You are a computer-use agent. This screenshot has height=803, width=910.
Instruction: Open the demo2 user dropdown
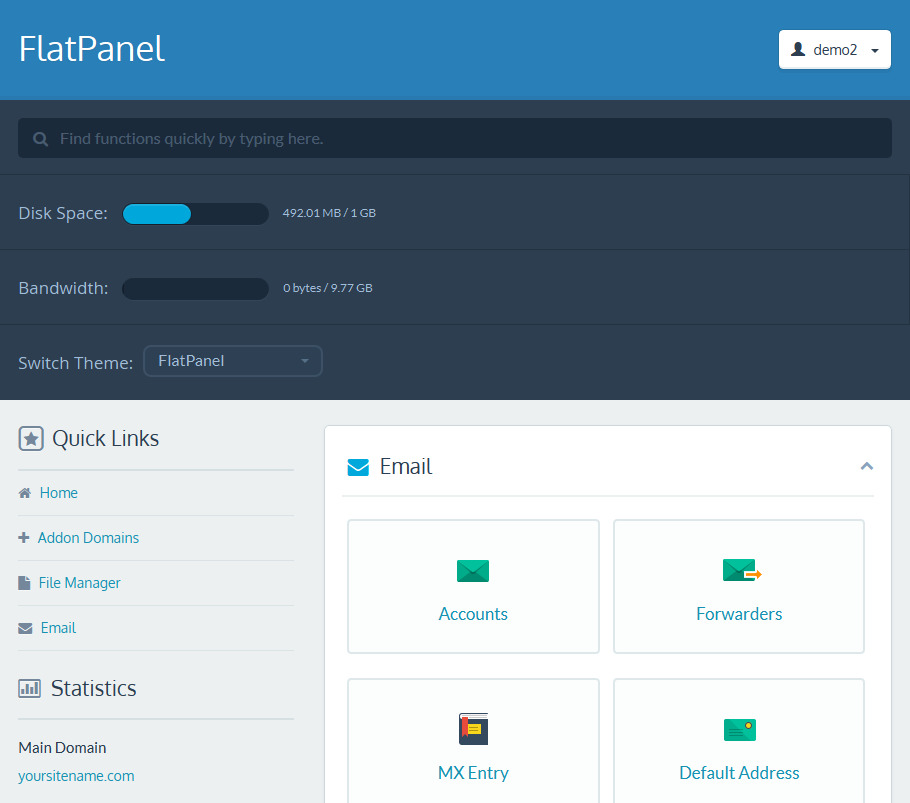click(x=835, y=49)
